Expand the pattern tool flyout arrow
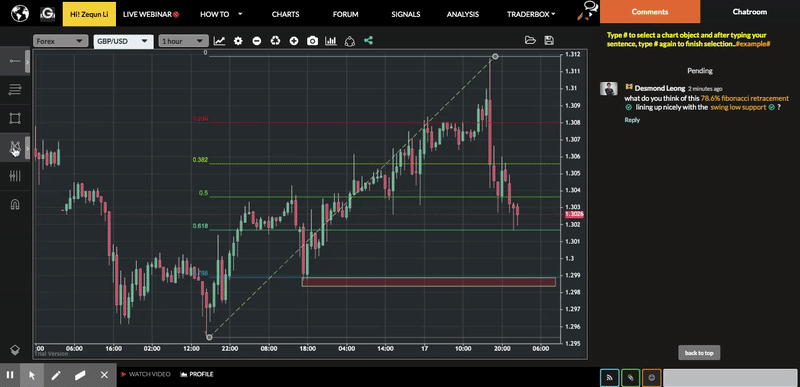800x387 pixels. point(28,148)
